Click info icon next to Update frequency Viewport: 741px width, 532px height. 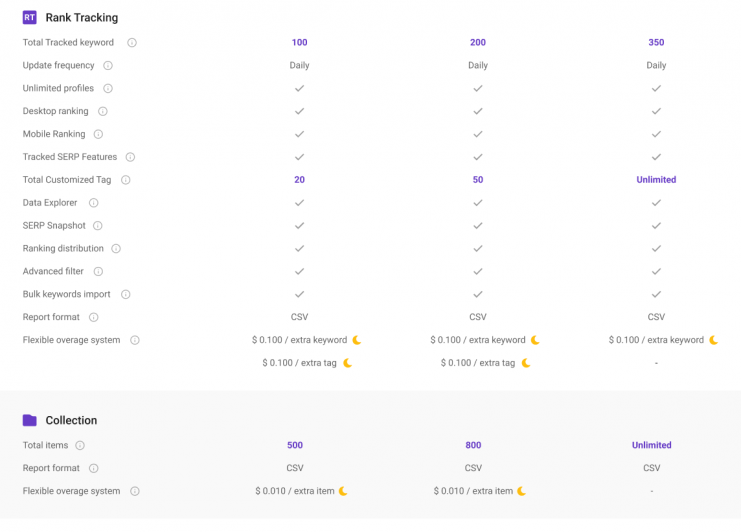coord(108,65)
